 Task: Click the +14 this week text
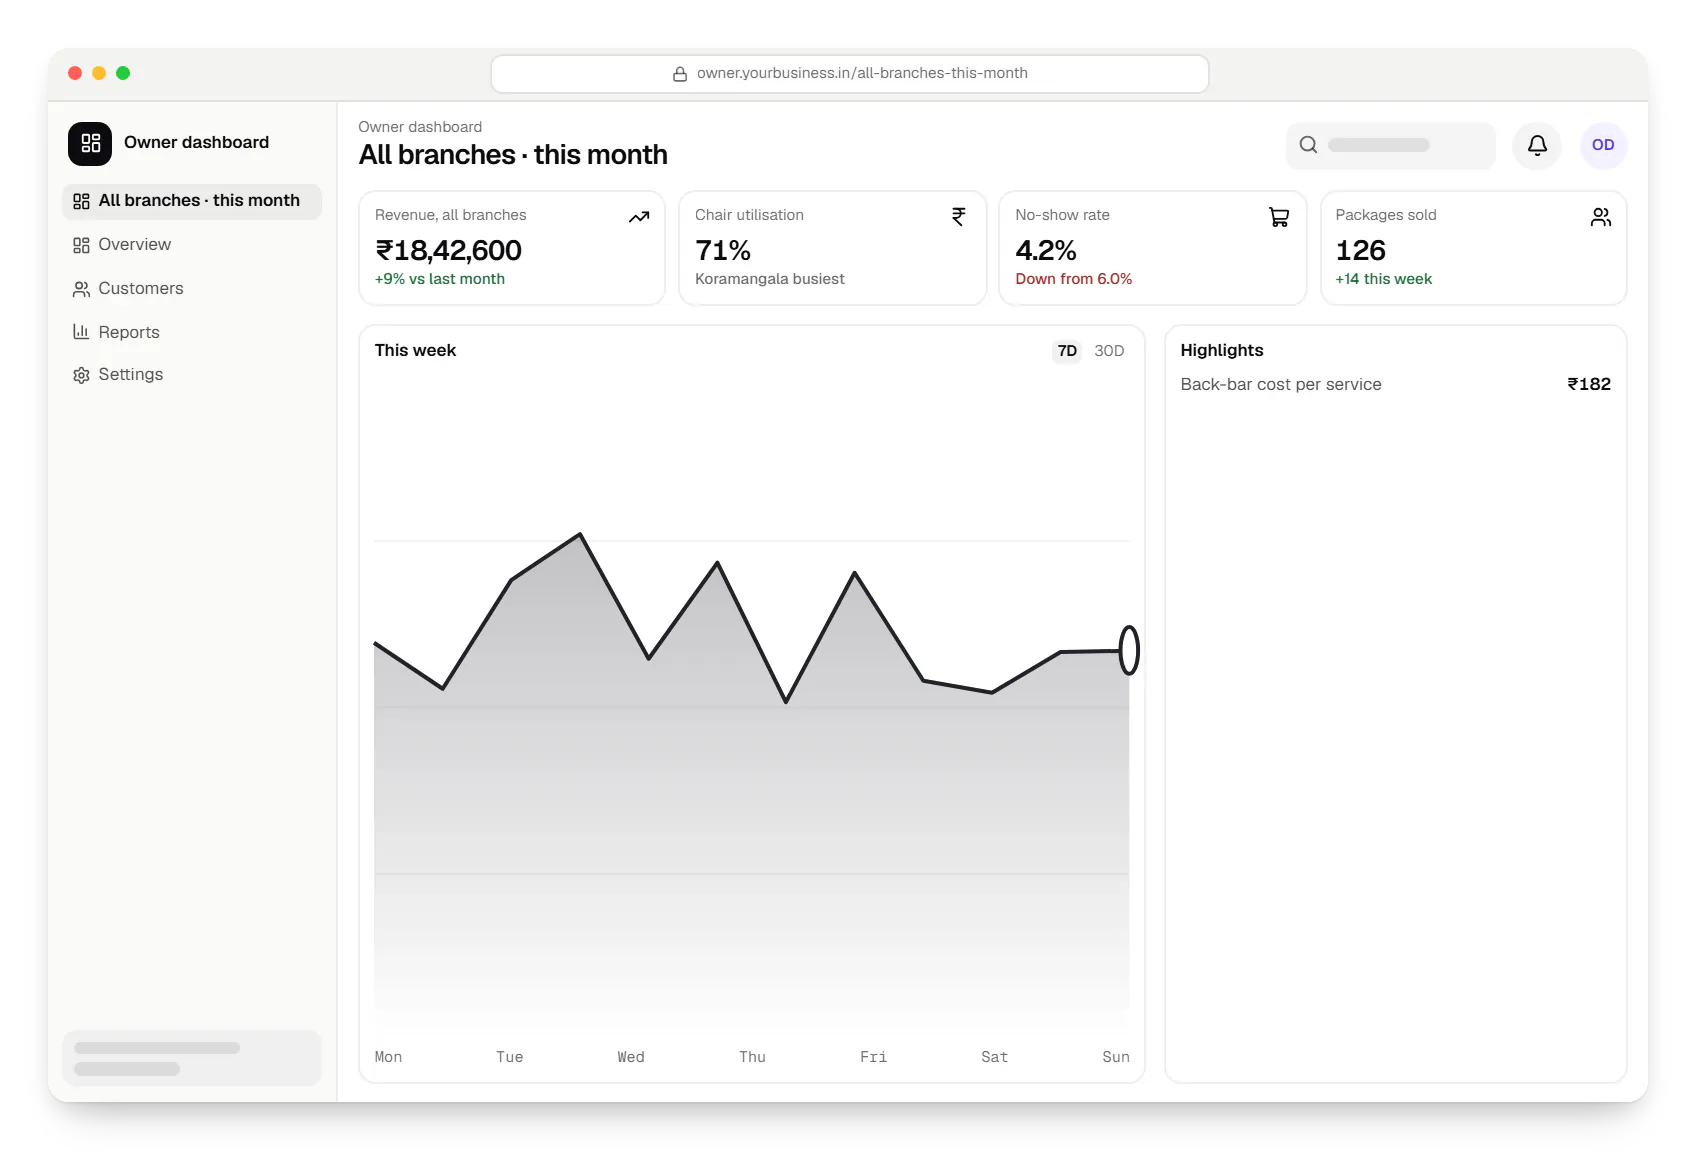pos(1384,279)
